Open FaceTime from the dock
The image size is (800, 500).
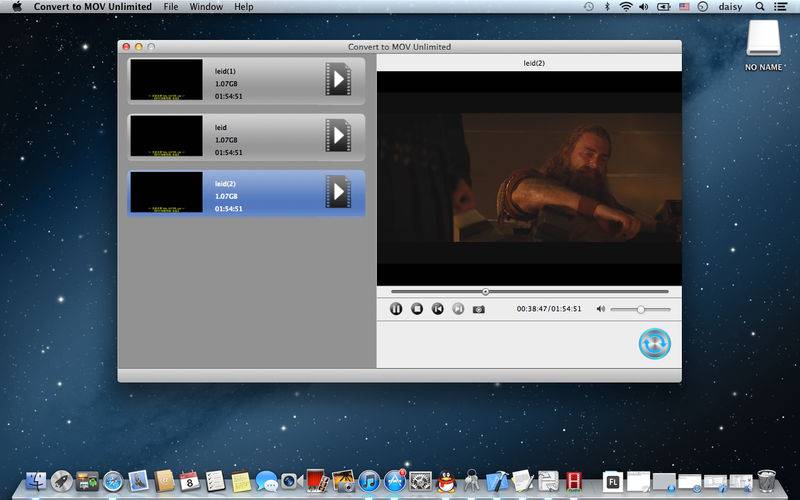(x=292, y=481)
